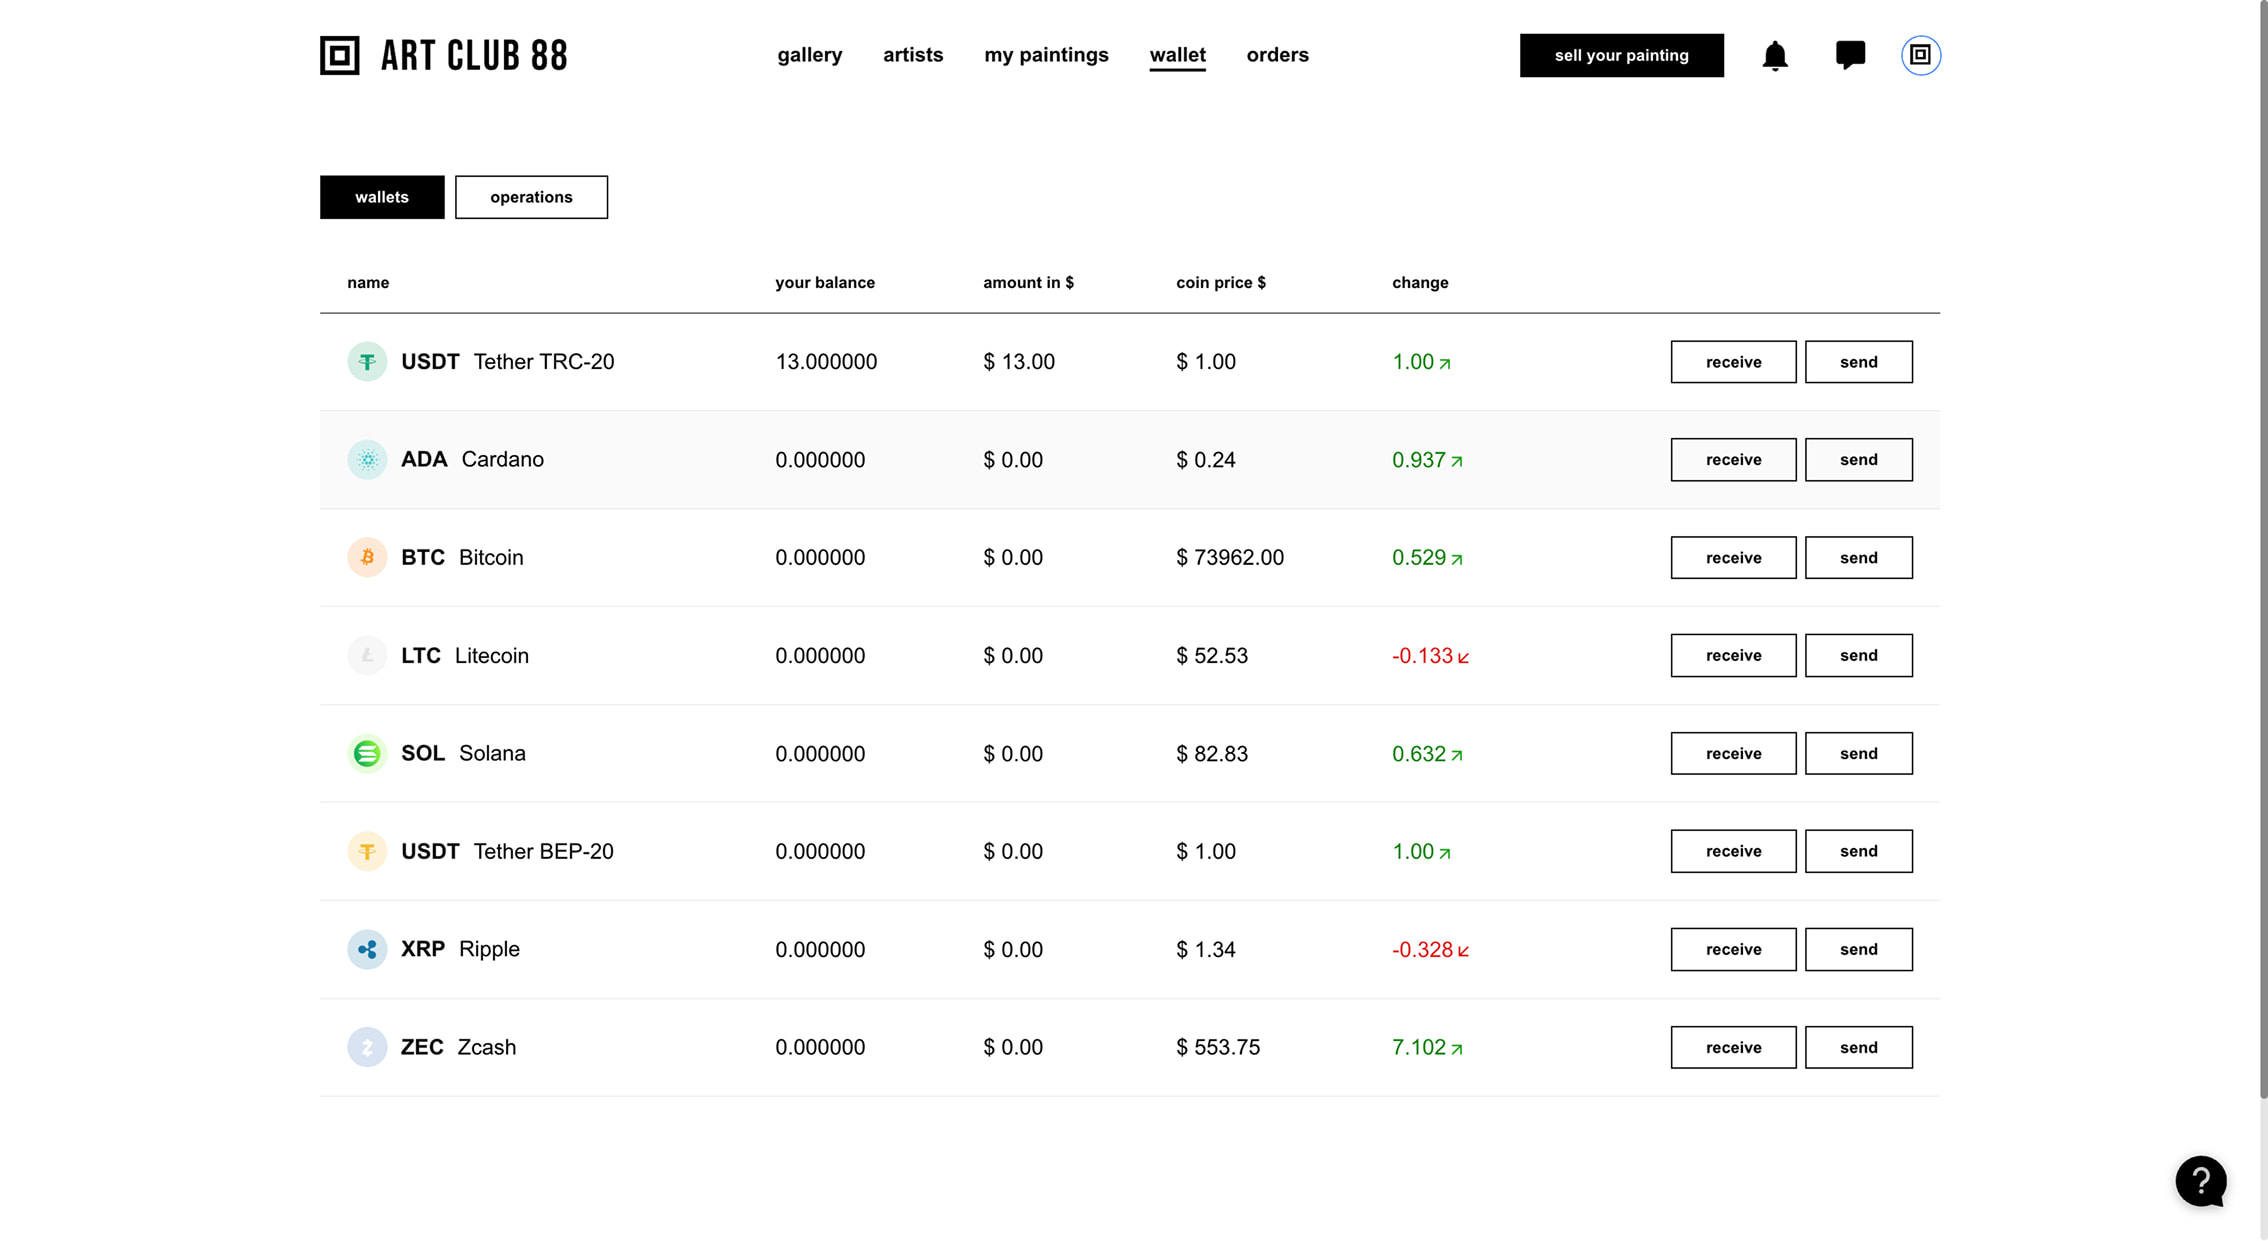Receive LTC Litecoin
The width and height of the screenshot is (2268, 1241).
pos(1733,656)
